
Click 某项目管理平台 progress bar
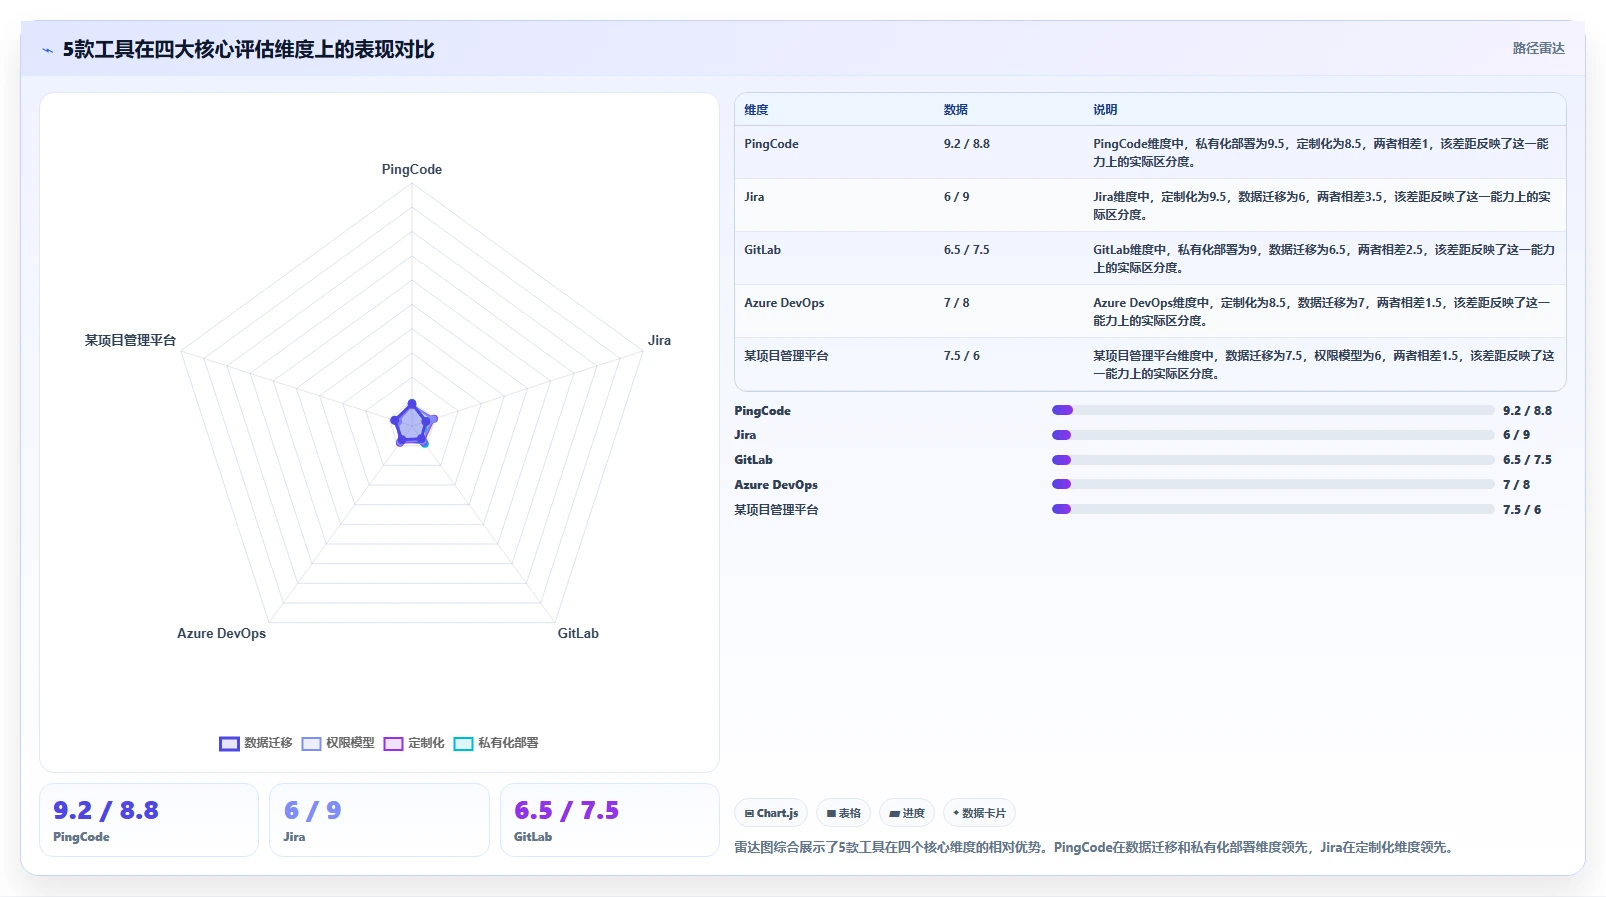tap(1273, 509)
